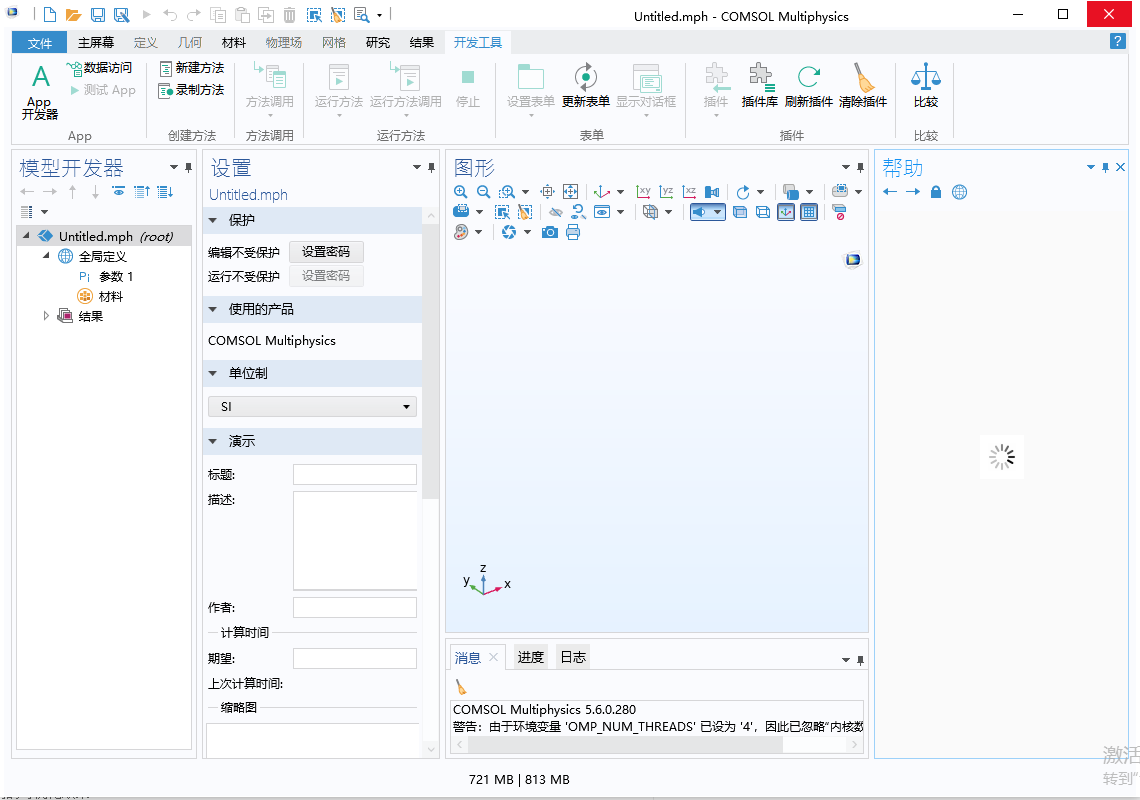The height and width of the screenshot is (800, 1140).
Task: Click the reset hiding icon in the graphics toolbar
Action: (579, 212)
